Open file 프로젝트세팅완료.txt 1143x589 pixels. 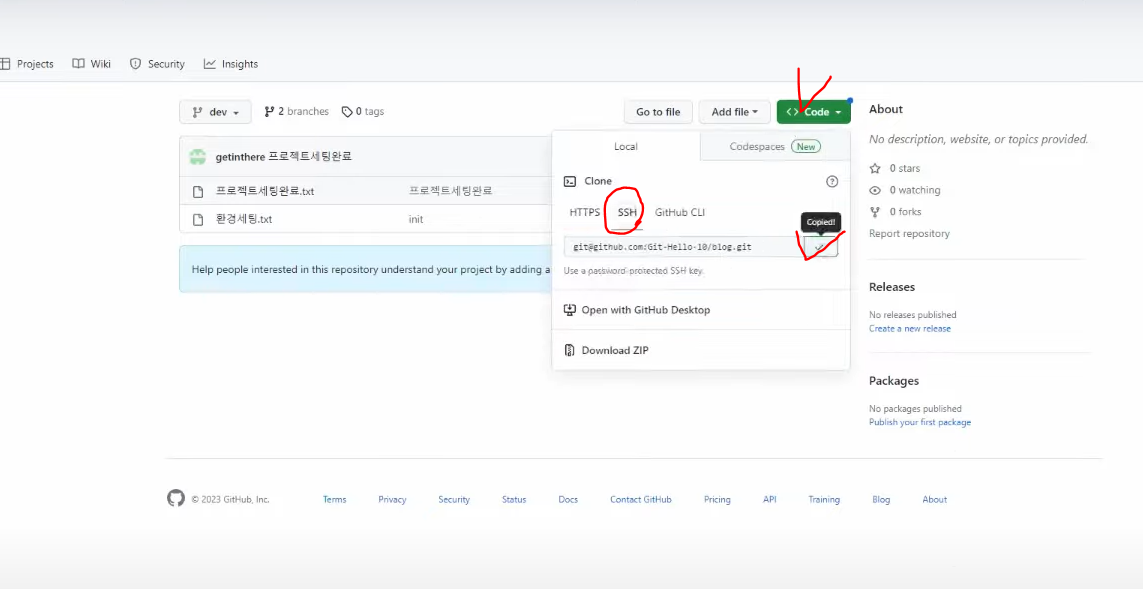(265, 192)
